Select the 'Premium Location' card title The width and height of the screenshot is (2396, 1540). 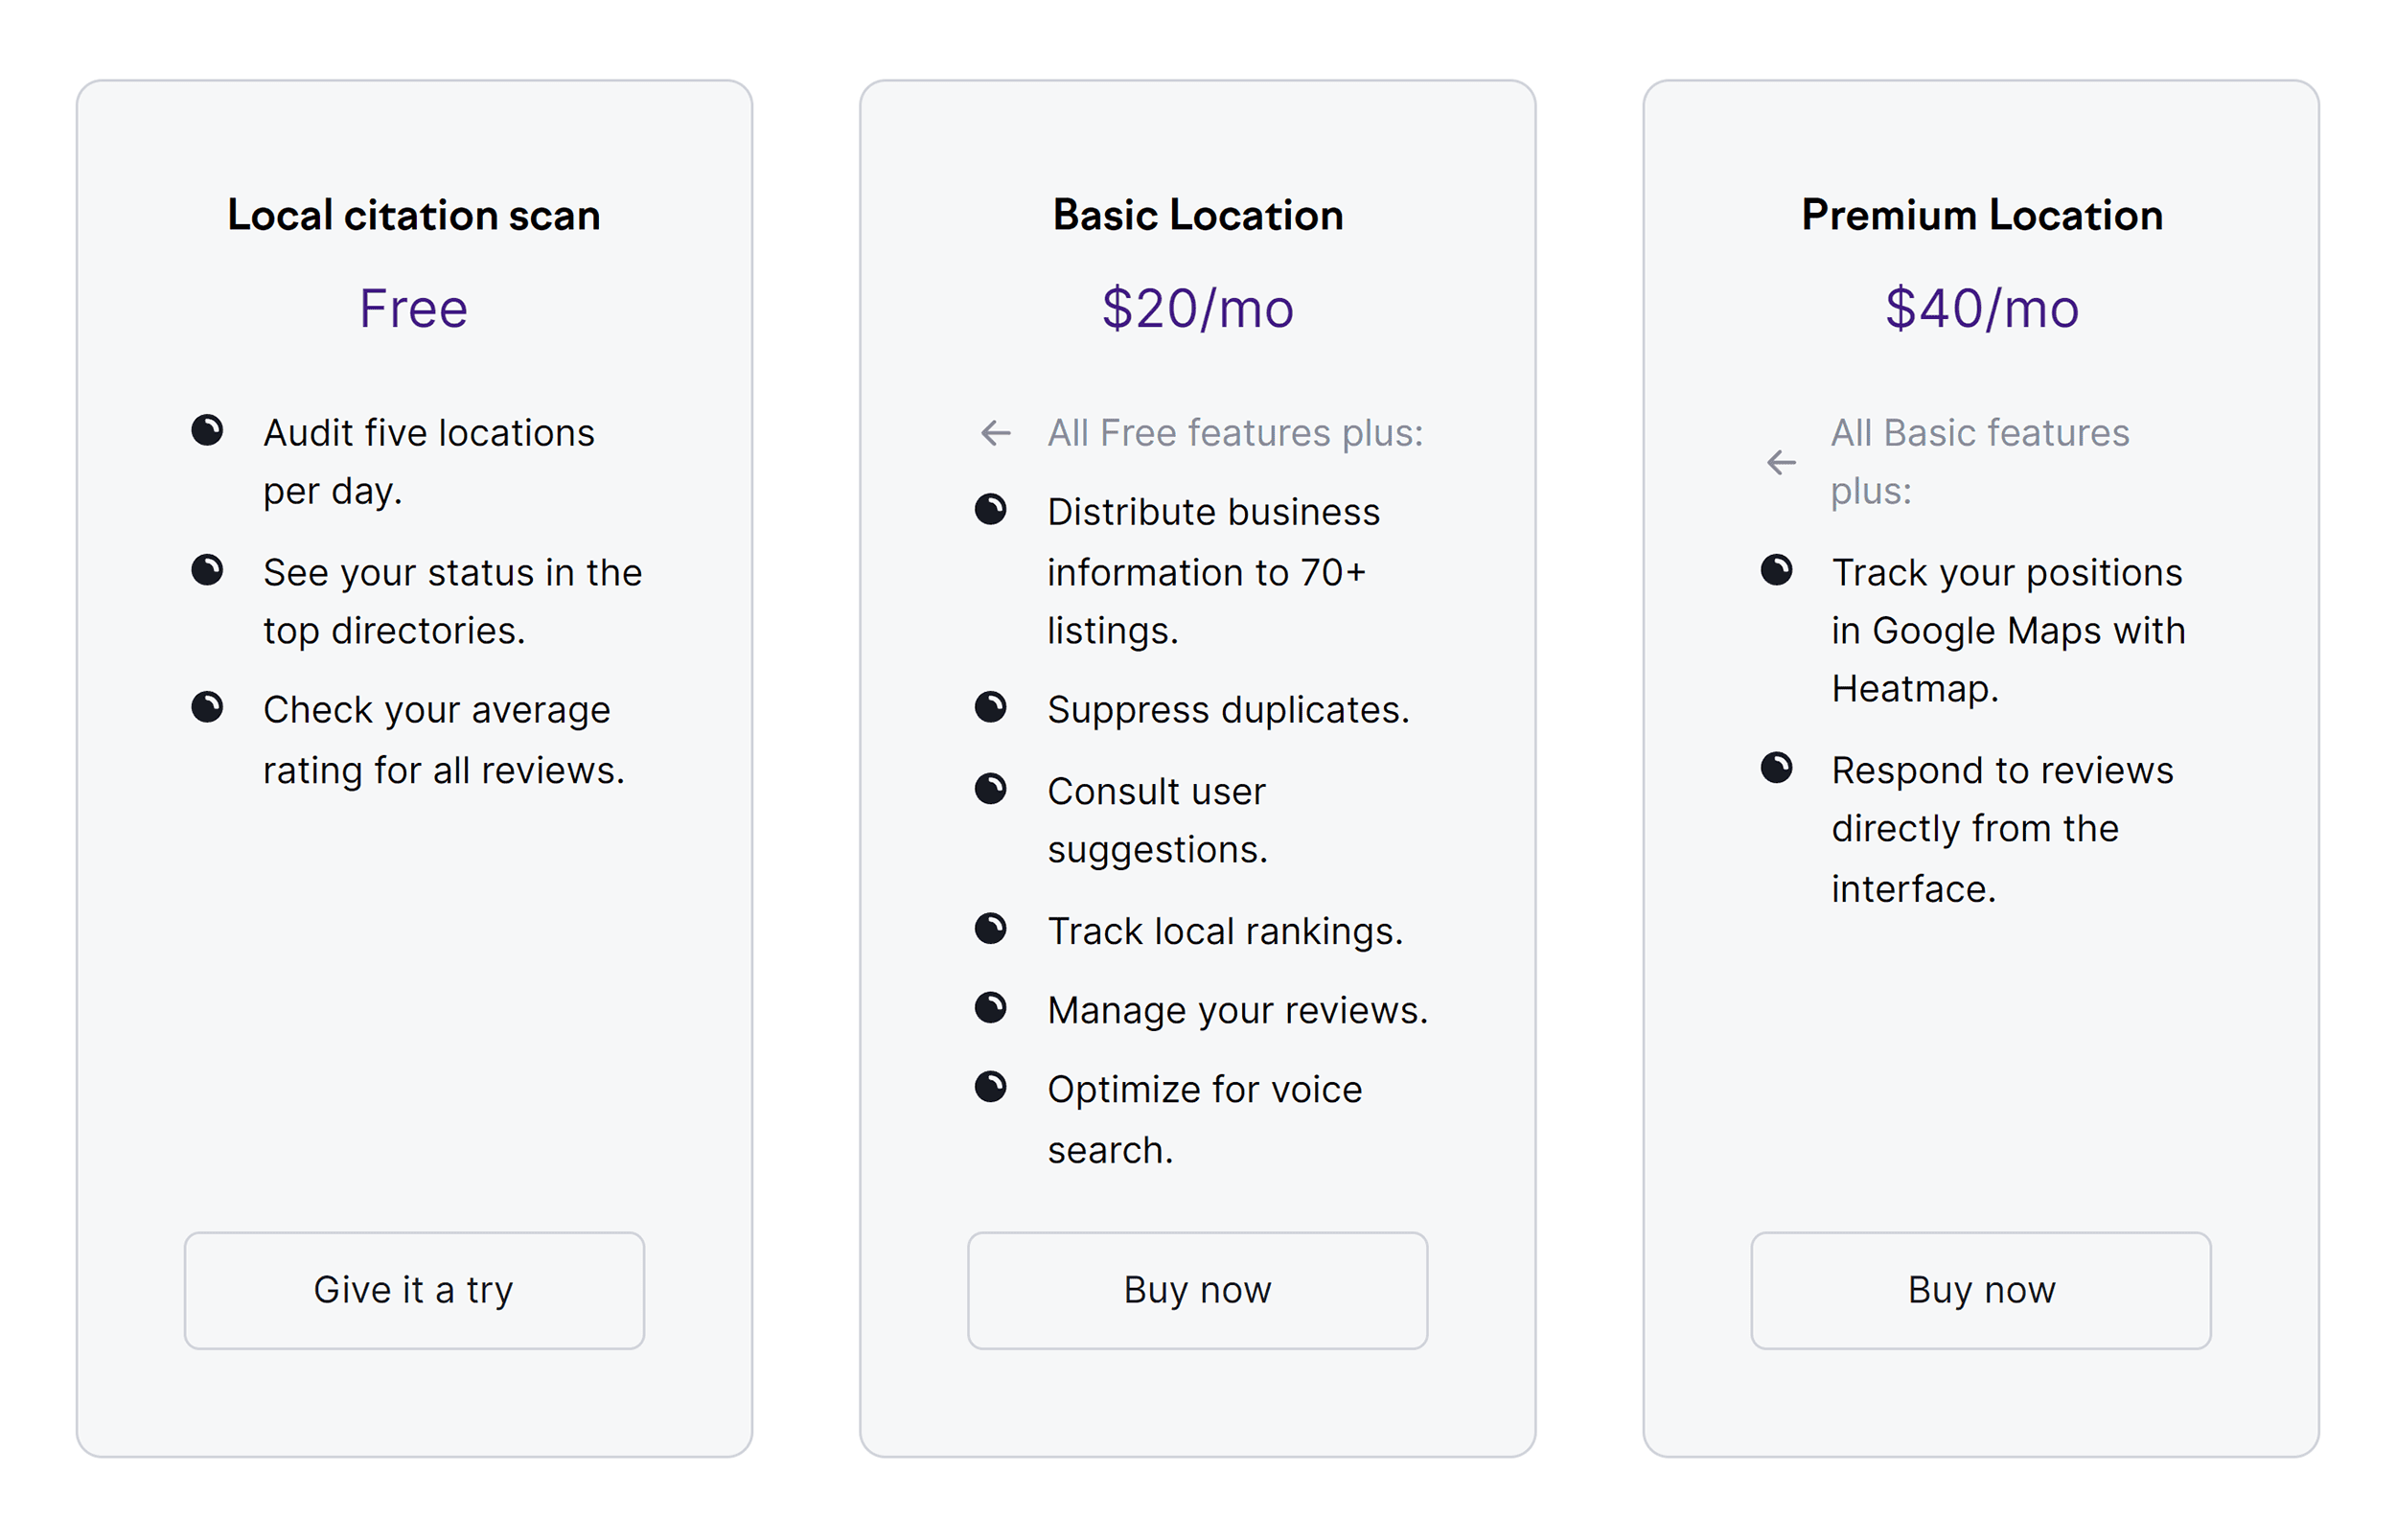(1981, 214)
